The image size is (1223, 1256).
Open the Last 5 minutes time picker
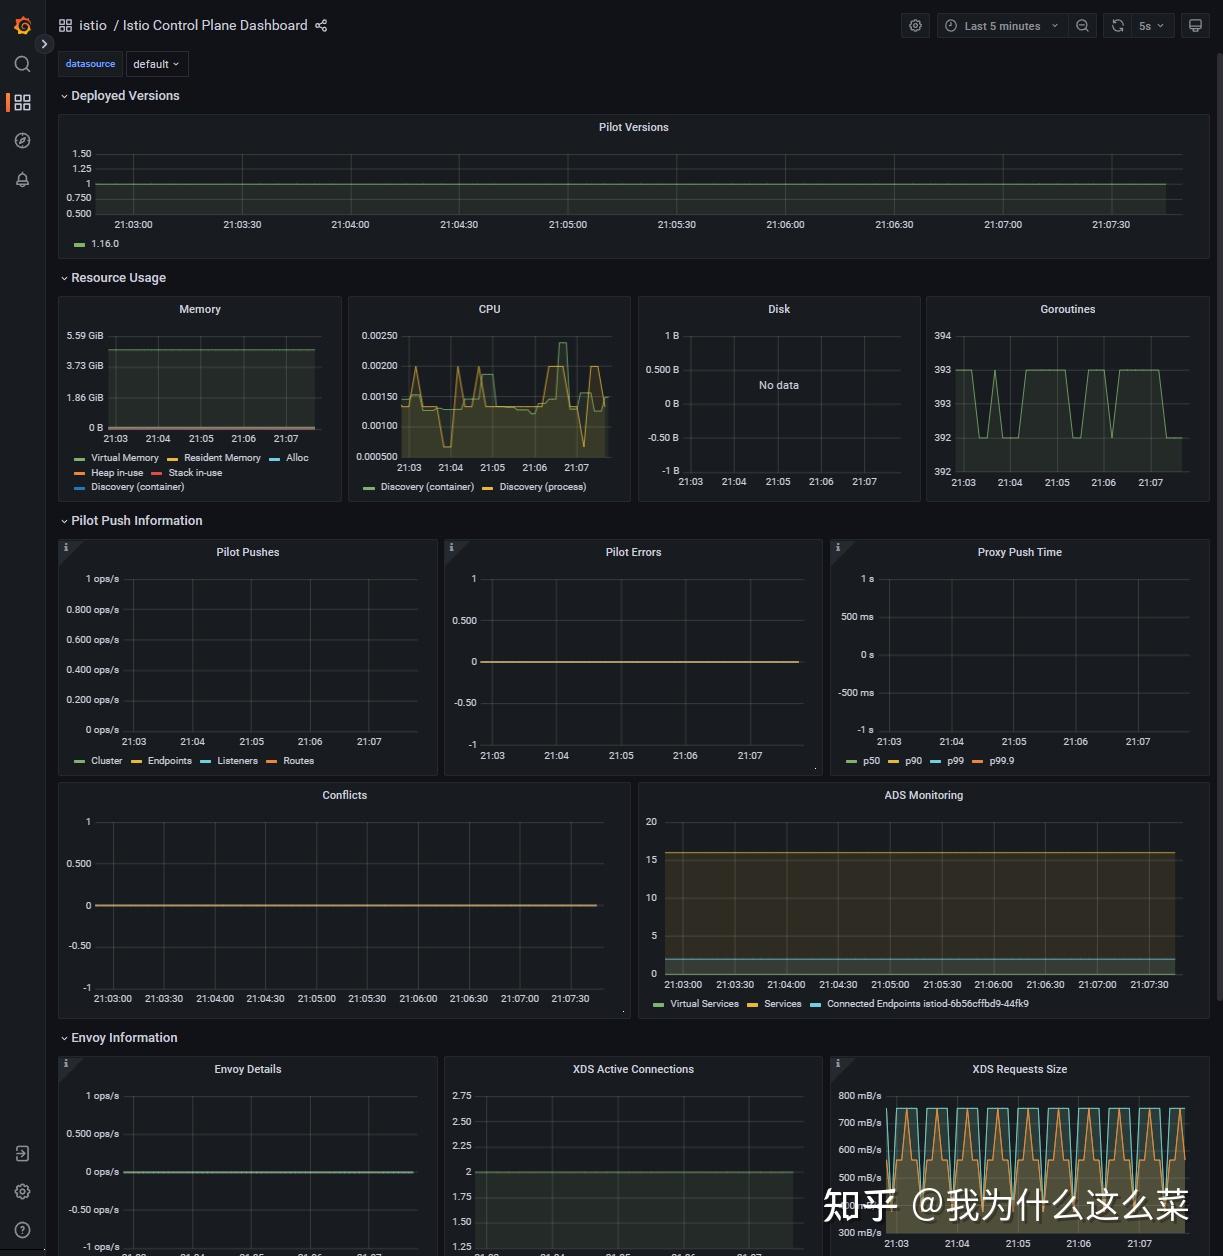(x=1001, y=26)
